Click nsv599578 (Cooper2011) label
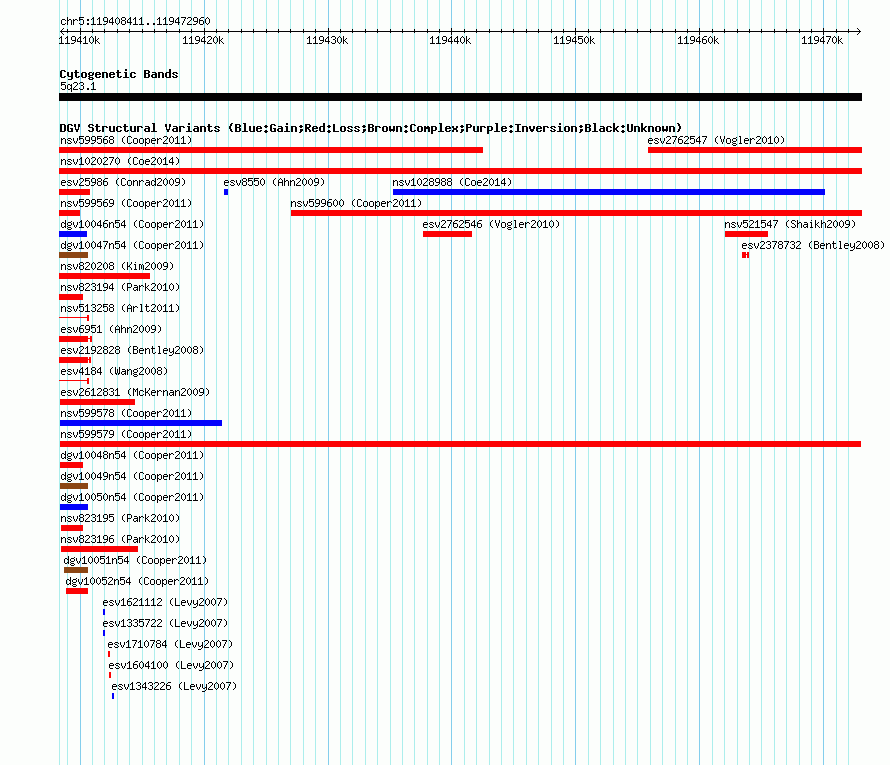Image resolution: width=890 pixels, height=765 pixels. [126, 413]
